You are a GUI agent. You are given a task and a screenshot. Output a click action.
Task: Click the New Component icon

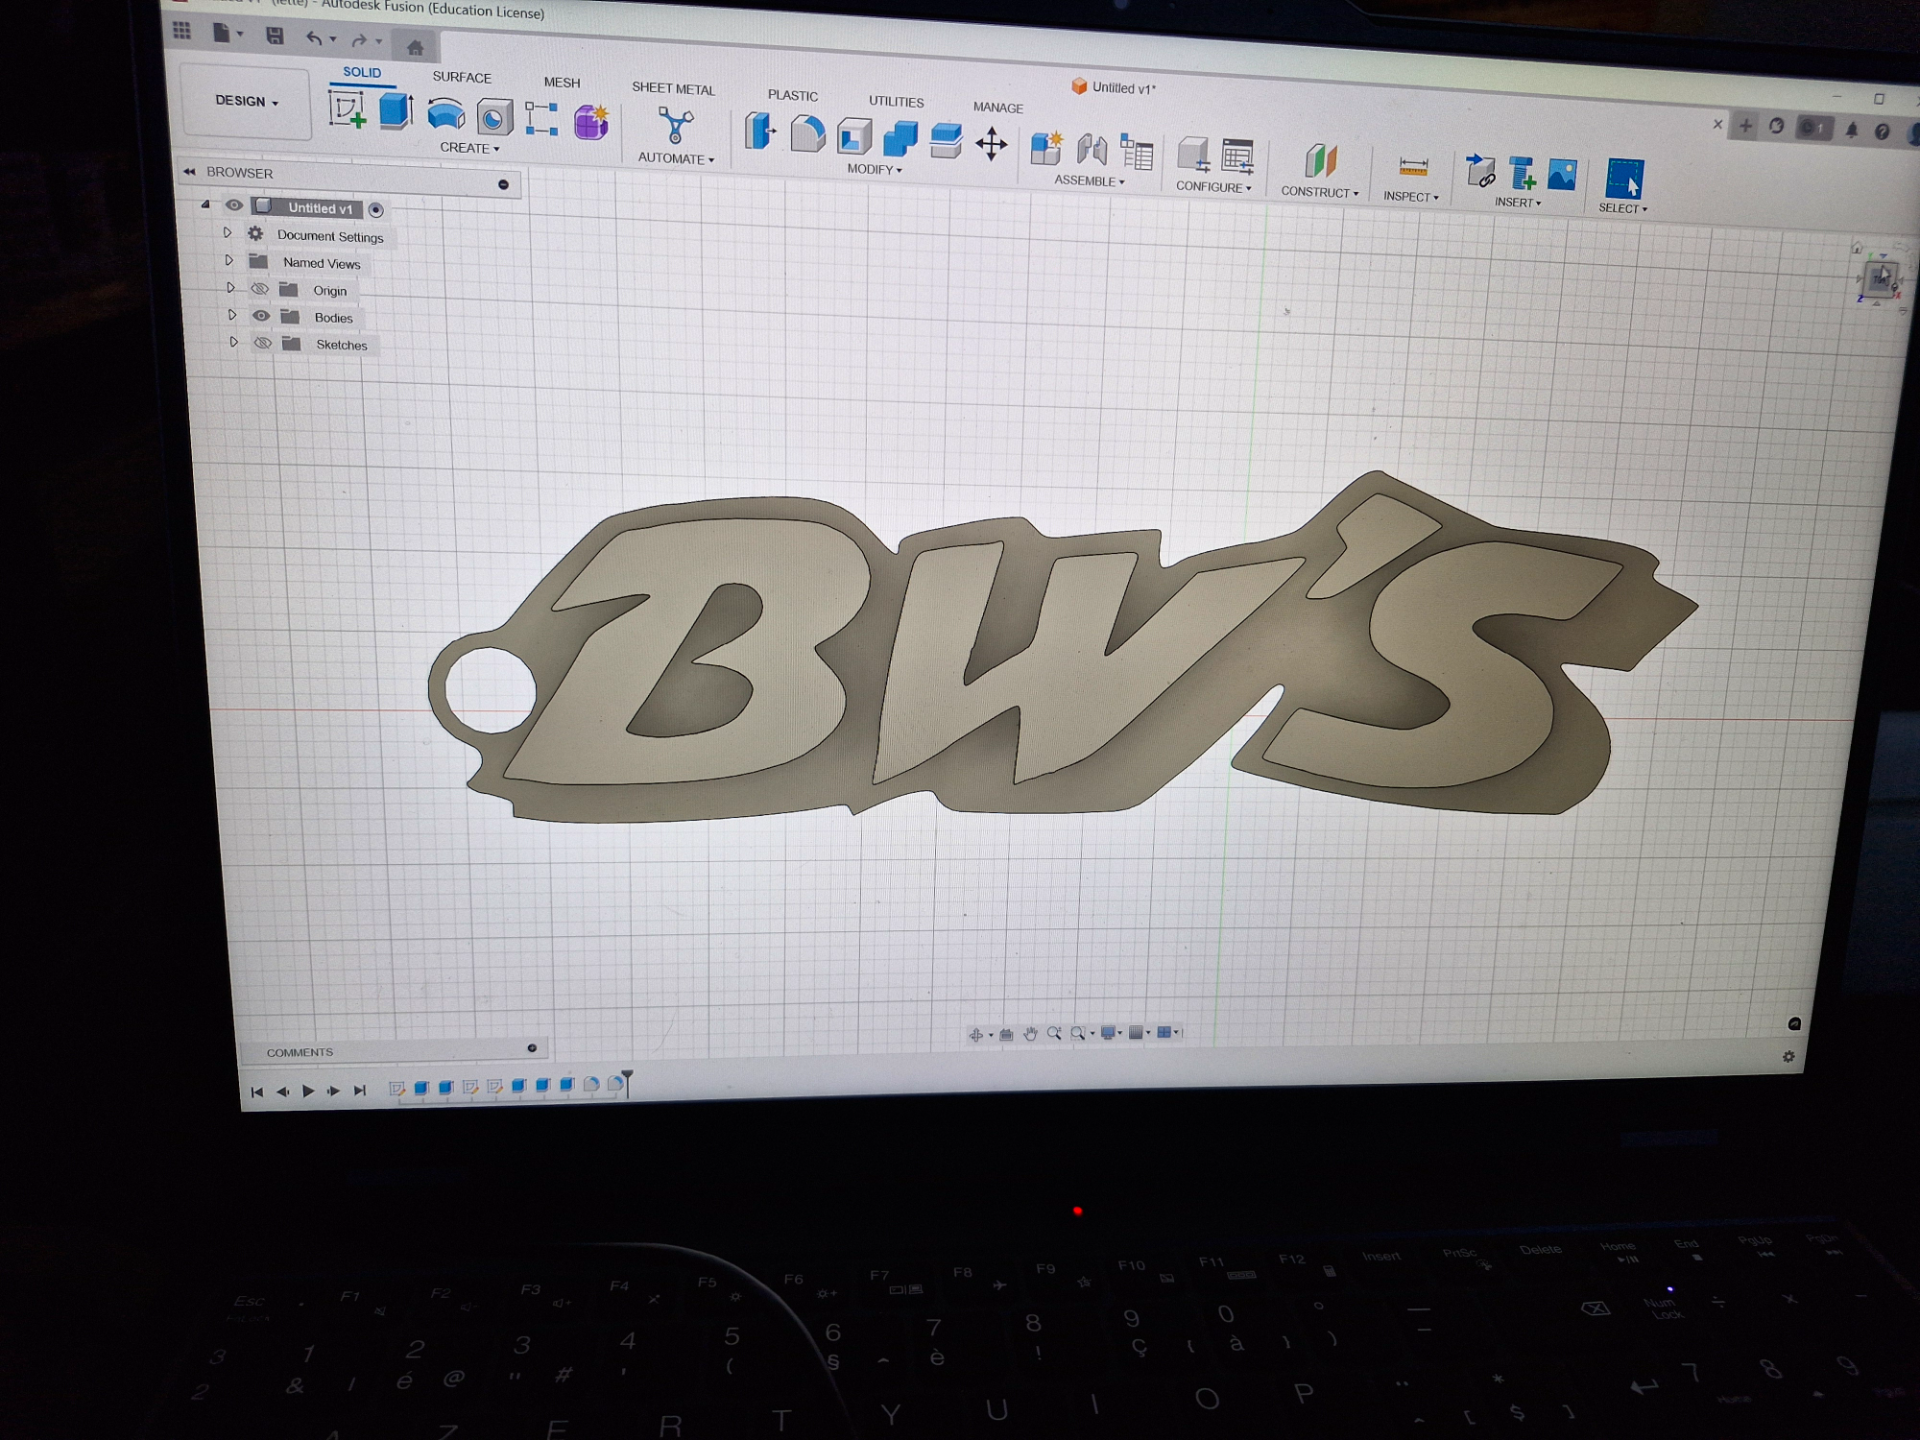pyautogui.click(x=1046, y=148)
